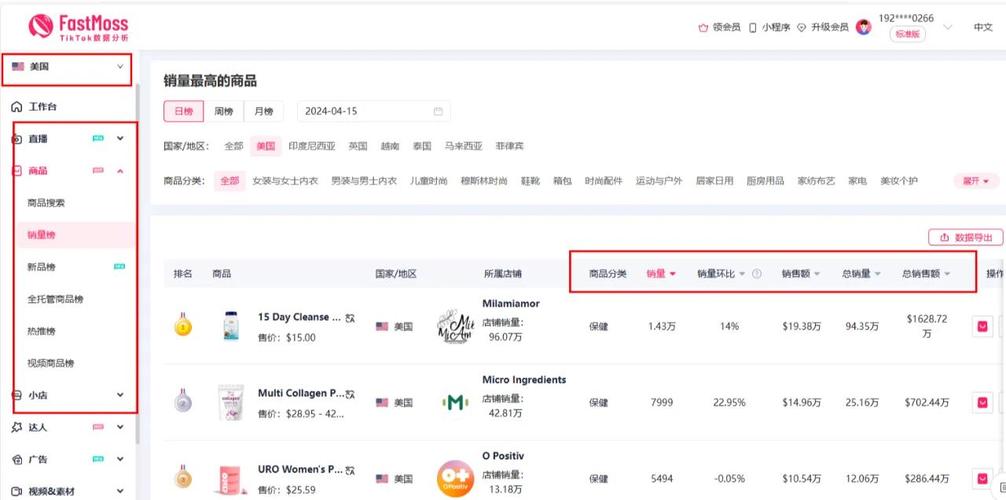1006x500 pixels.
Task: Select category 美妆个护
Action: point(899,181)
